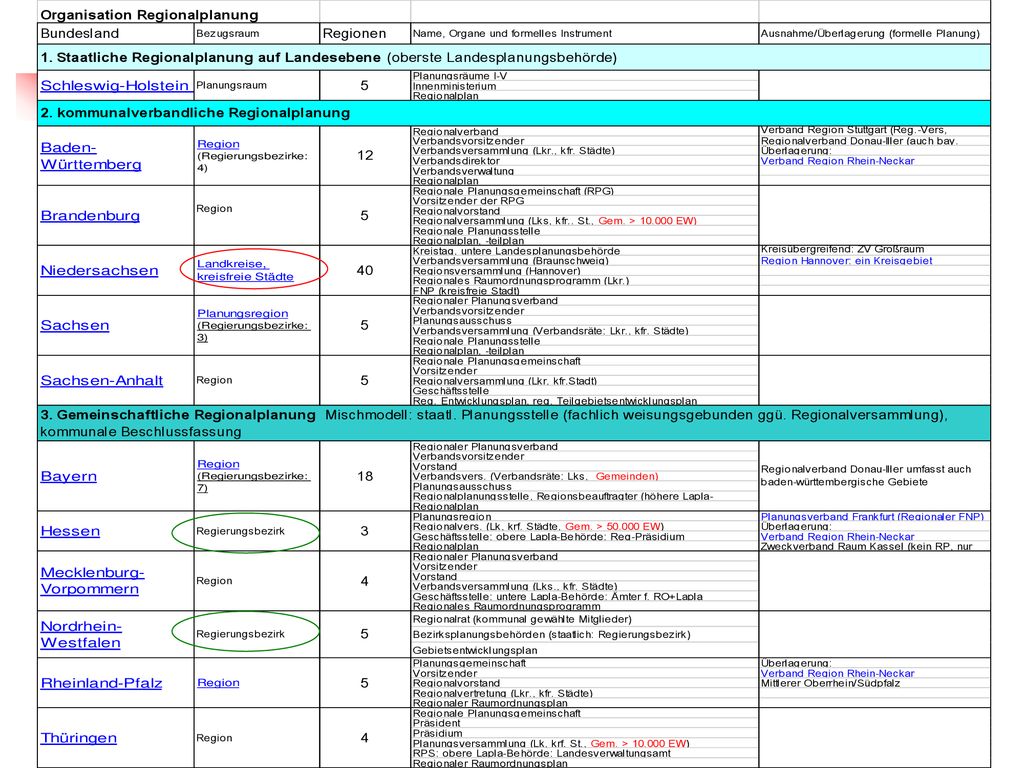Screen dimensions: 1024x768
Task: Open Verband Region Rhein-Neckar link in Baden-Württemberg row
Action: pyautogui.click(x=837, y=161)
